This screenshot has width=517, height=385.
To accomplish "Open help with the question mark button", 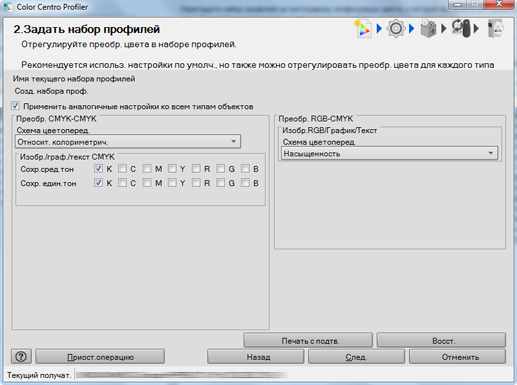I will coord(21,357).
